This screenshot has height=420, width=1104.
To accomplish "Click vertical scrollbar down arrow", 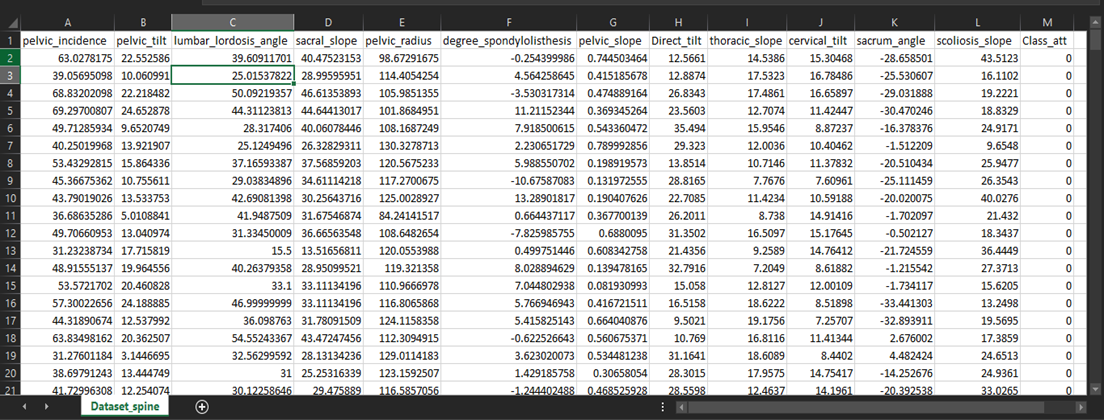I will 1094,388.
